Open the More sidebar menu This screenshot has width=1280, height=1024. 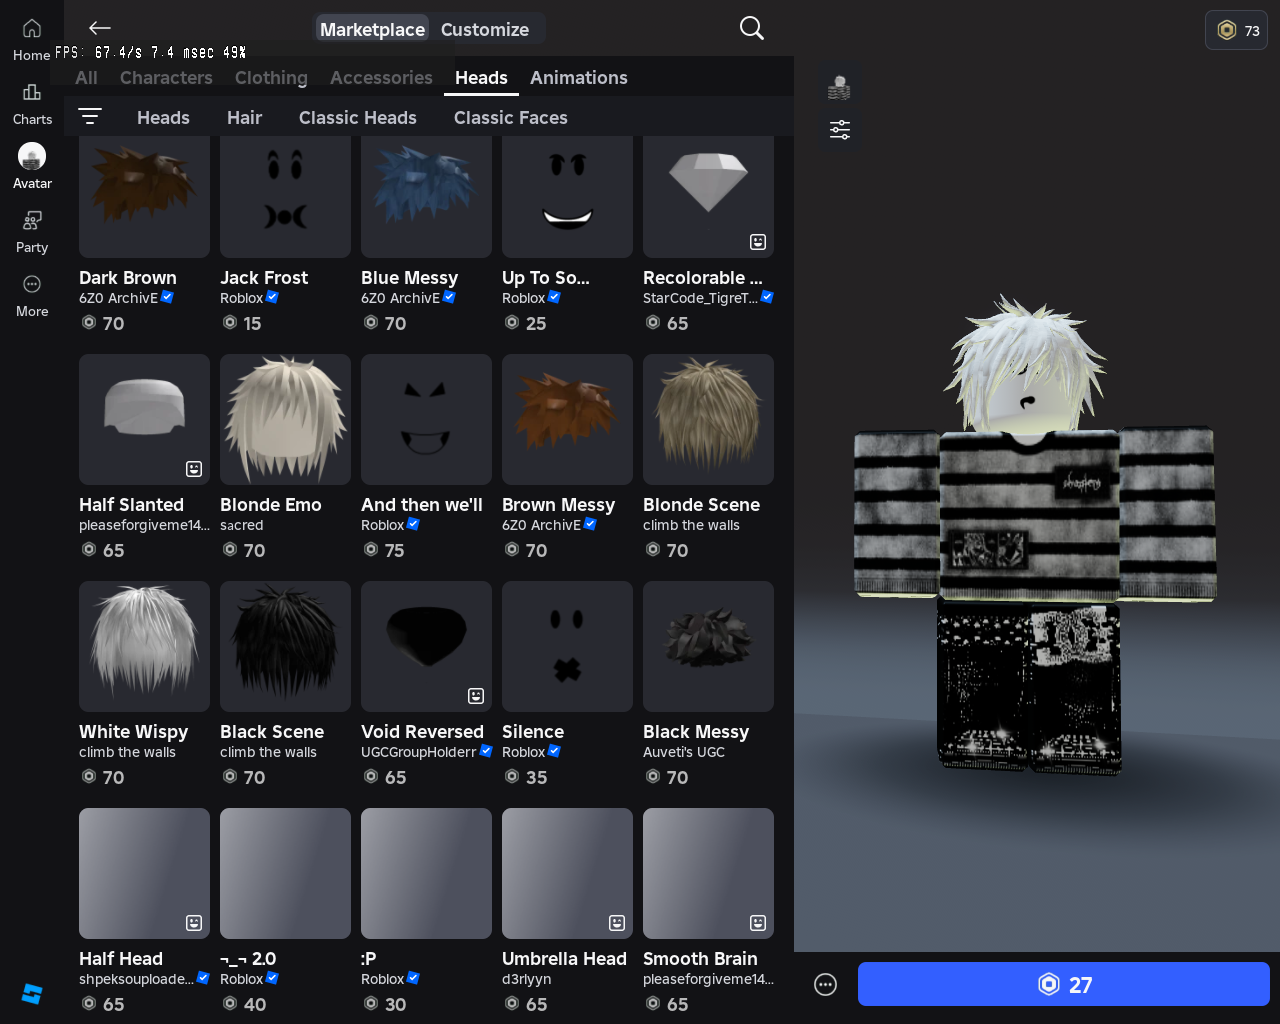click(x=32, y=296)
